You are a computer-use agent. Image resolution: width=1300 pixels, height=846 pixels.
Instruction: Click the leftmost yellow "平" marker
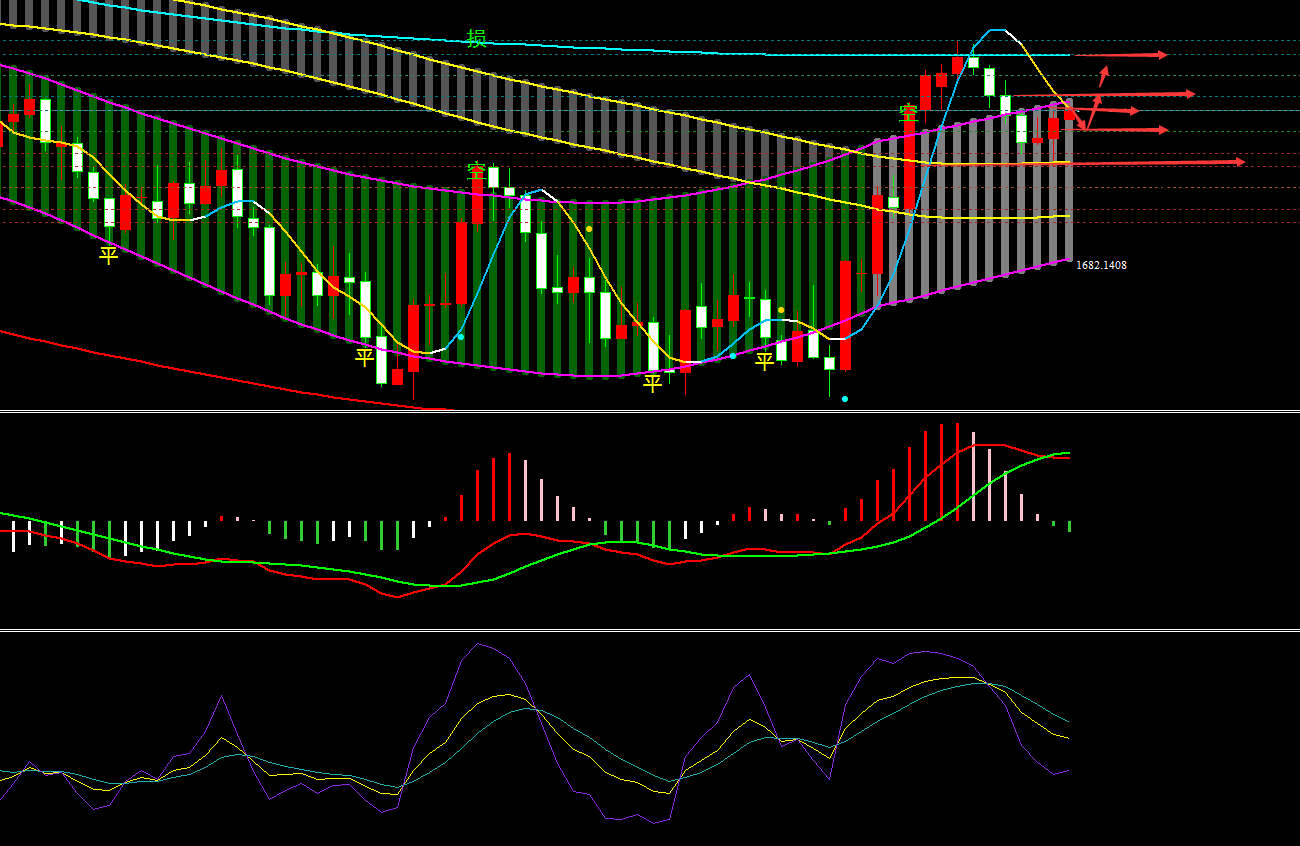108,255
